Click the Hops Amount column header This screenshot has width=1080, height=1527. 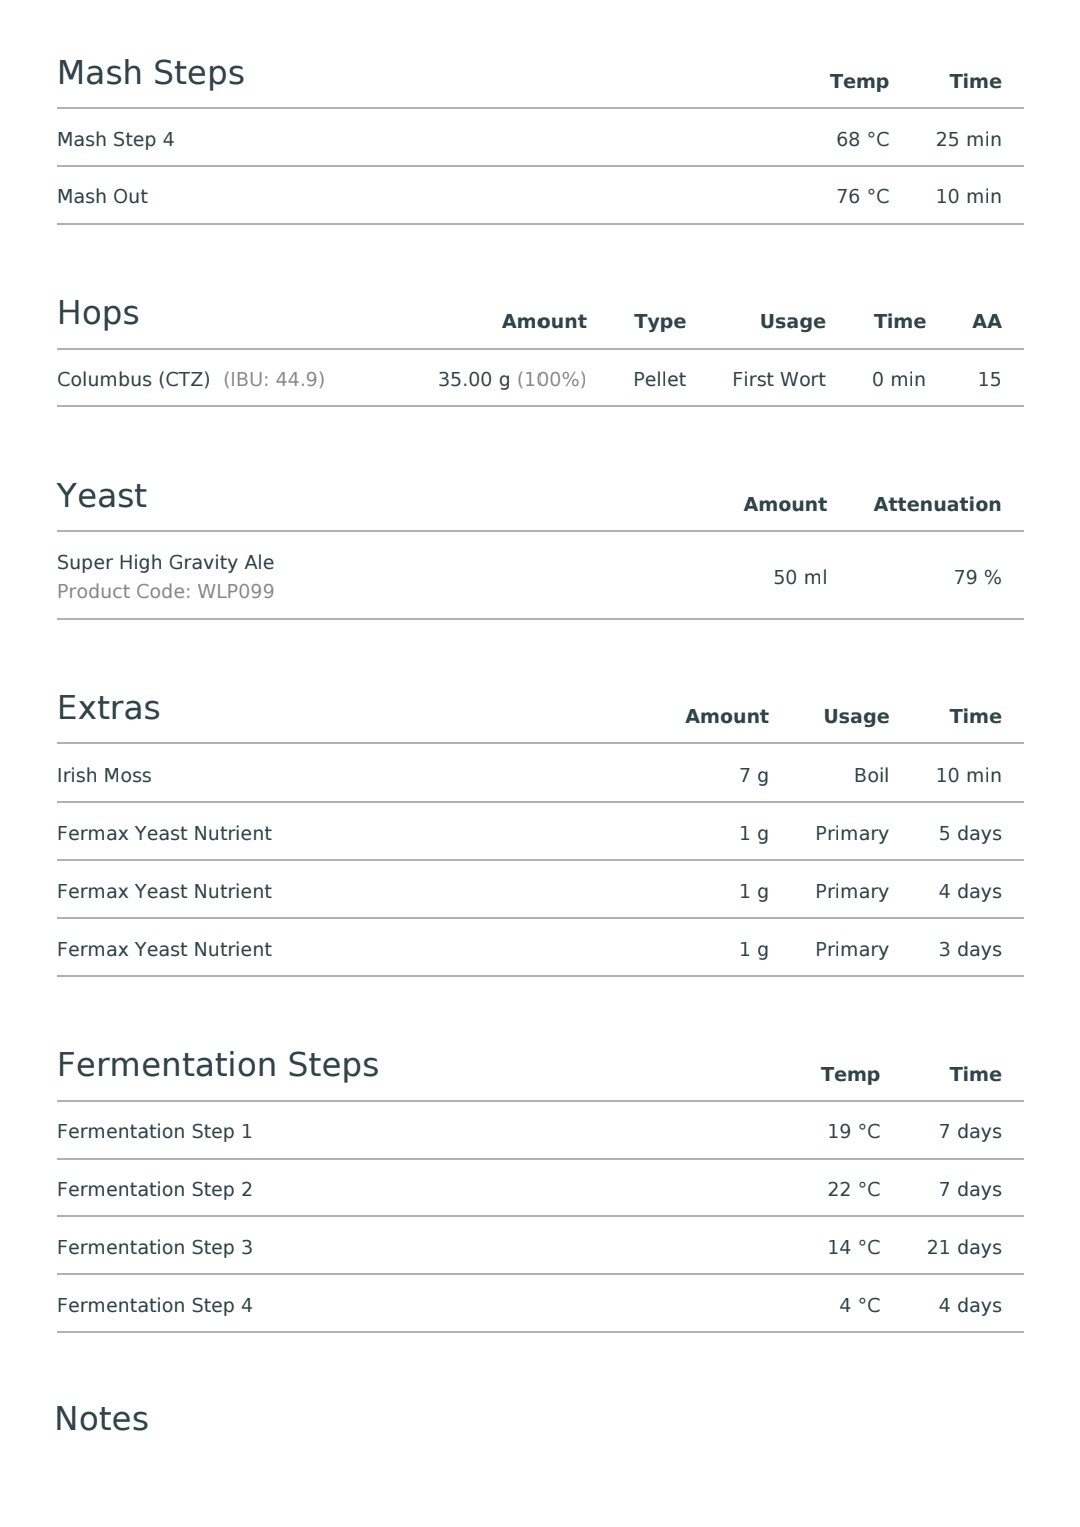(544, 321)
